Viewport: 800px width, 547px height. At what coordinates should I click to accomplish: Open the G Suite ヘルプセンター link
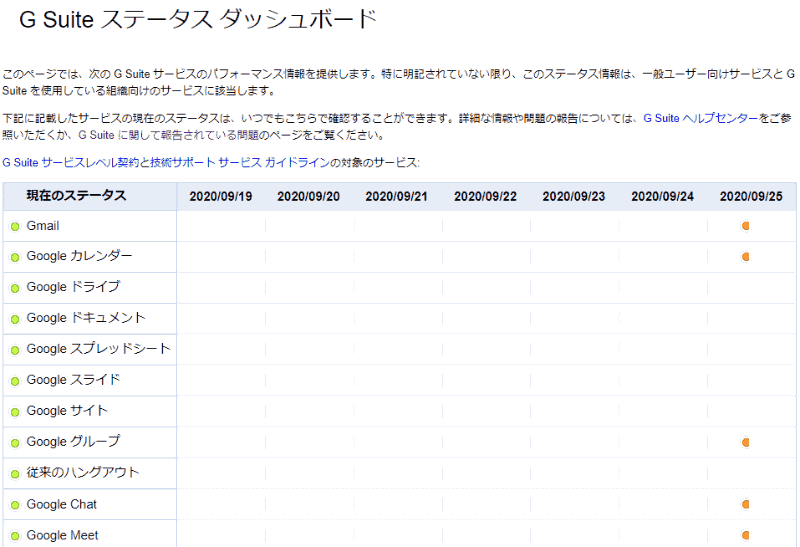(x=701, y=118)
